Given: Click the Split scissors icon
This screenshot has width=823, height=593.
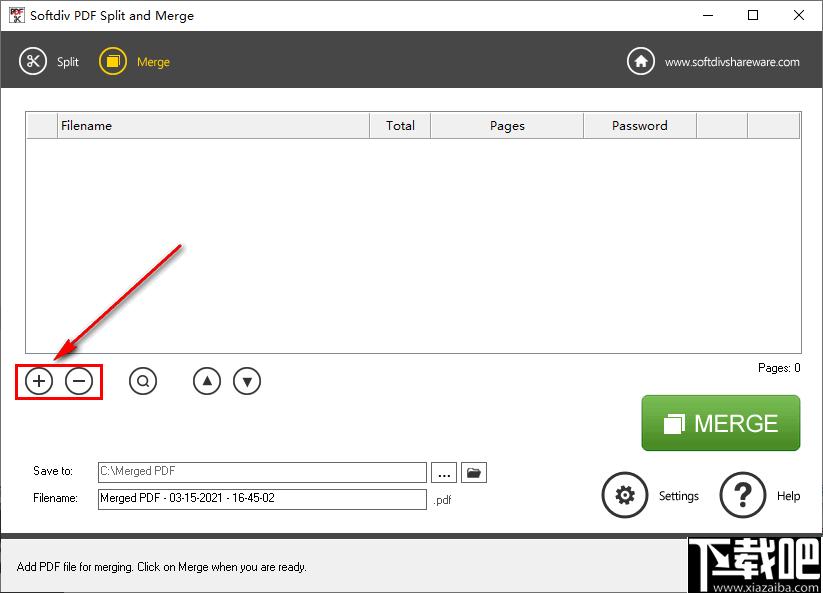Looking at the screenshot, I should click(x=33, y=61).
